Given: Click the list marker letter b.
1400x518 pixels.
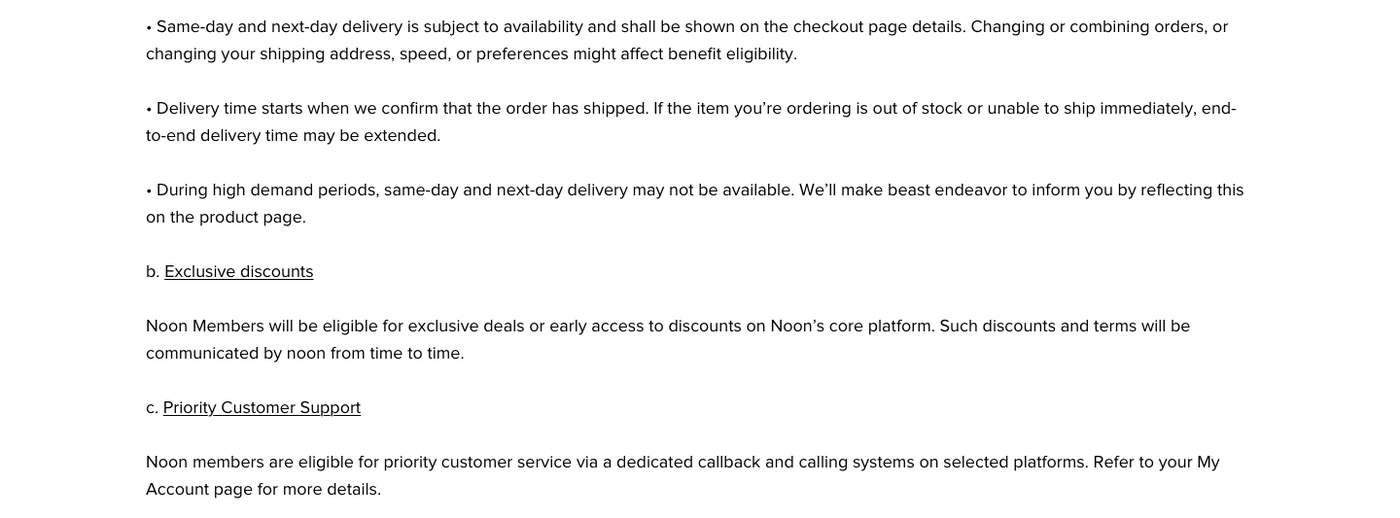Looking at the screenshot, I should coord(152,271).
